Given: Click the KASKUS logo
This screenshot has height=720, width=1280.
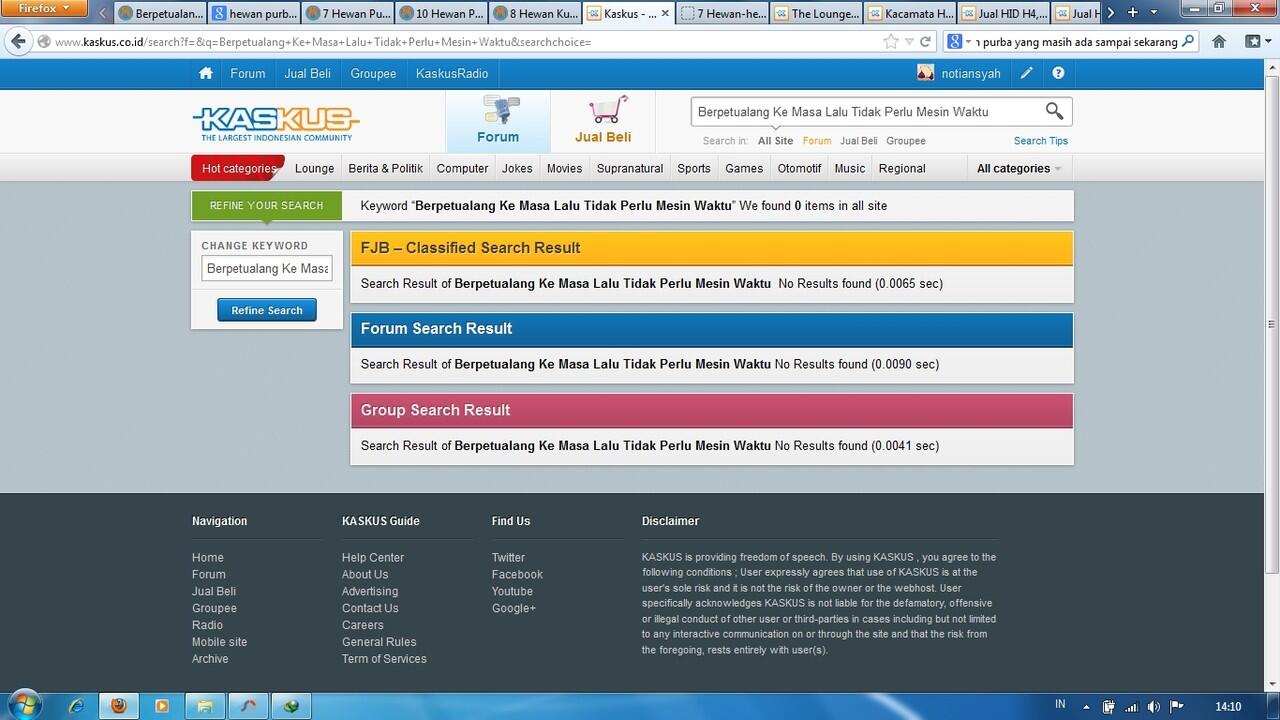Looking at the screenshot, I should coord(276,124).
